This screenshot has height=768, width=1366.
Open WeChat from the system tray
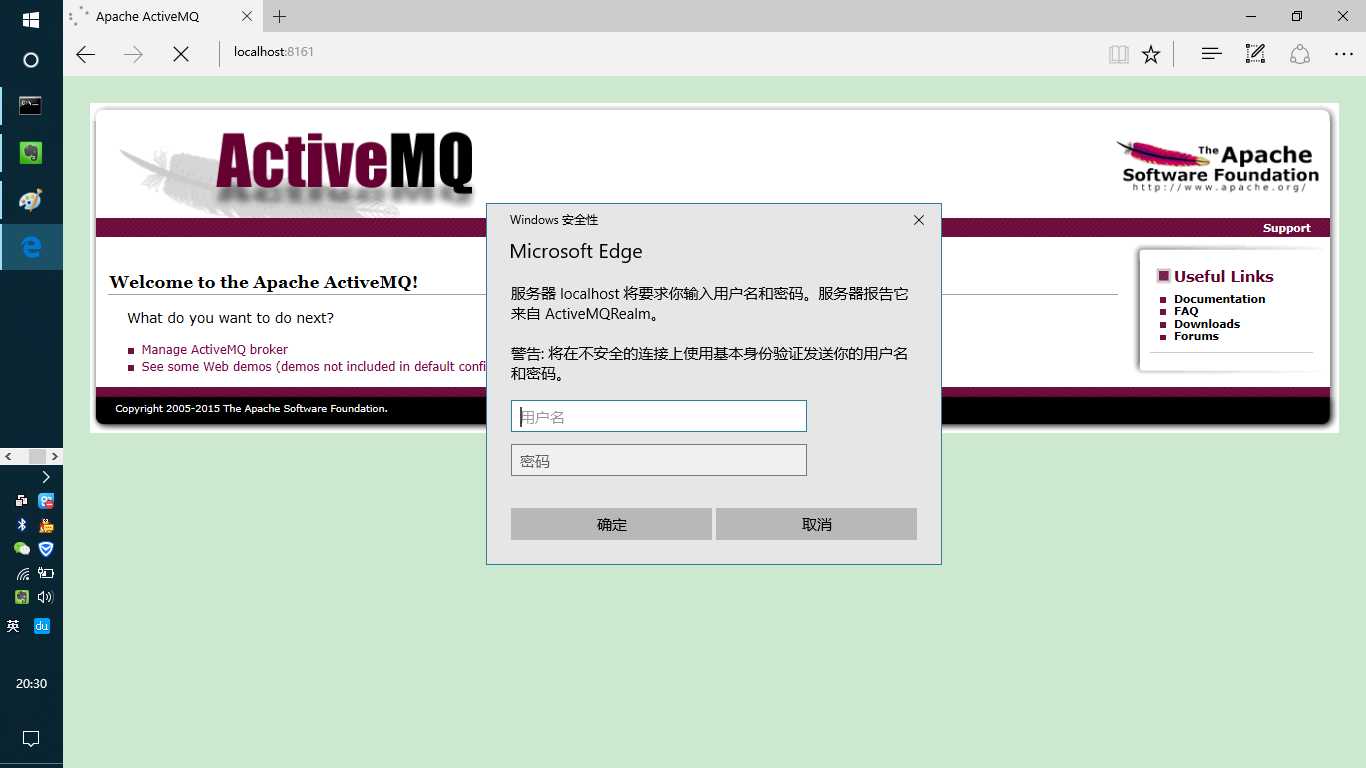coord(21,549)
